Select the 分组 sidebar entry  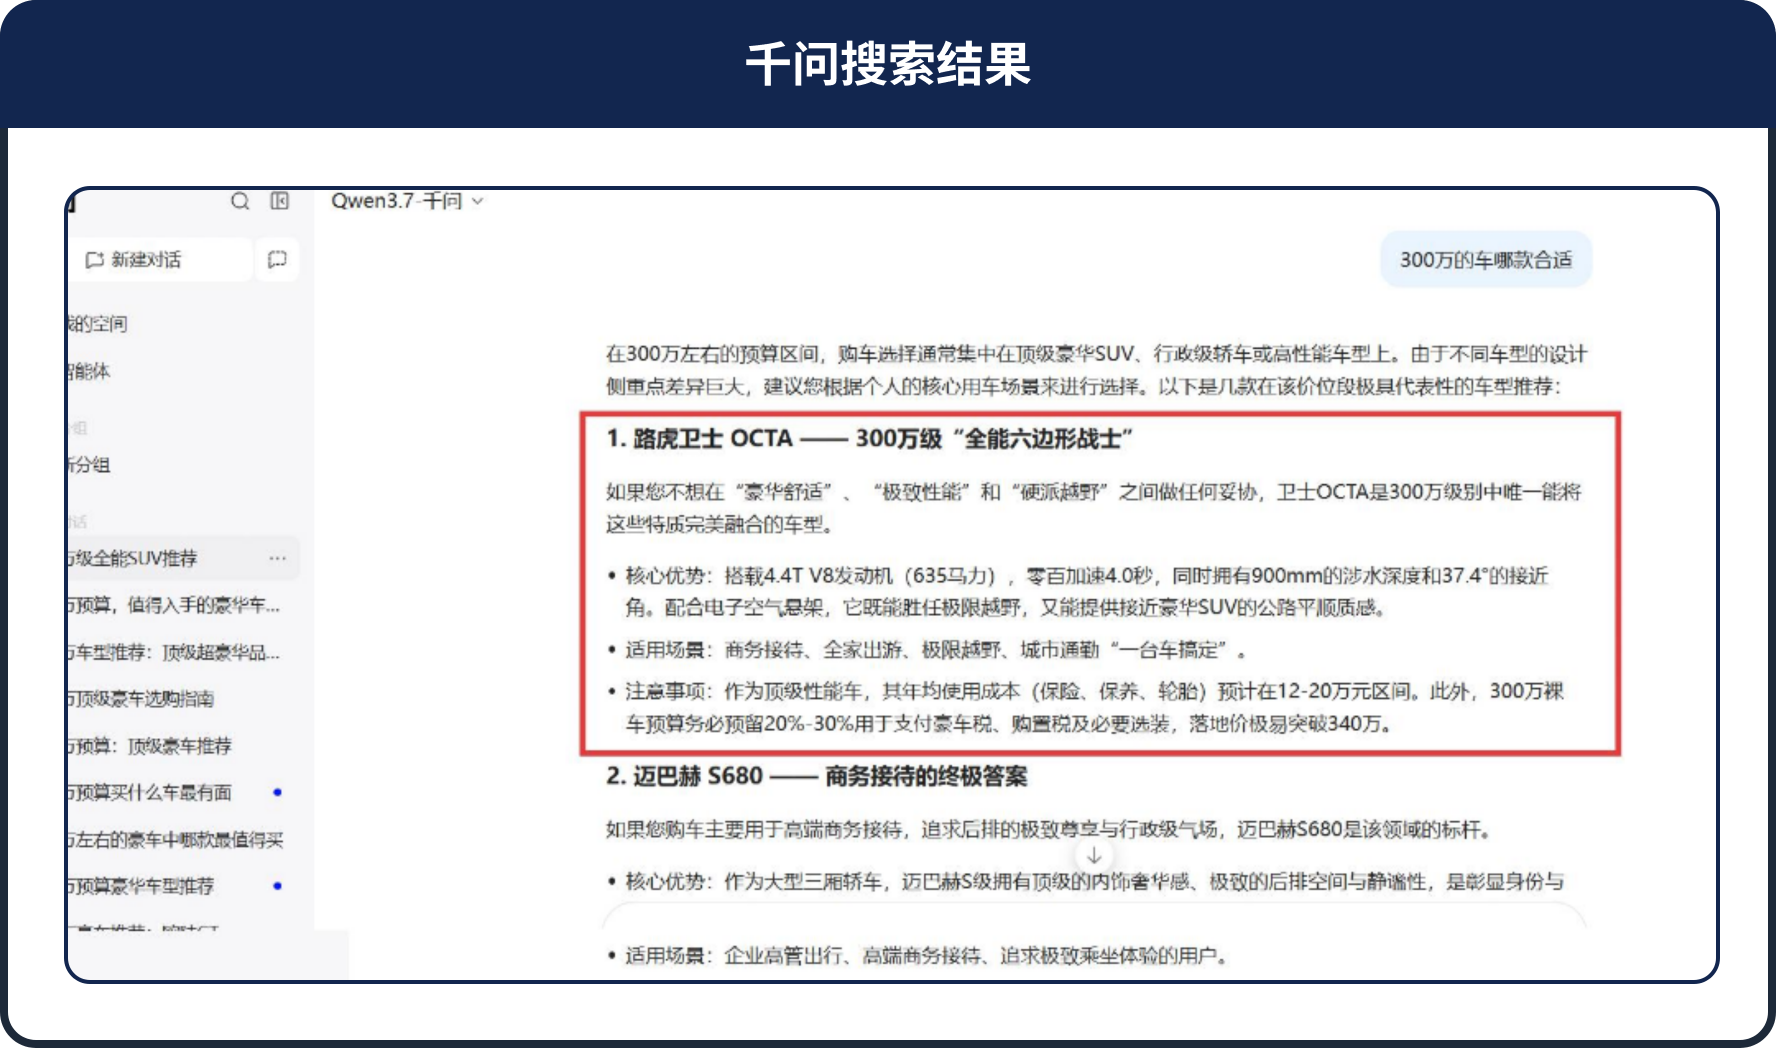[90, 465]
